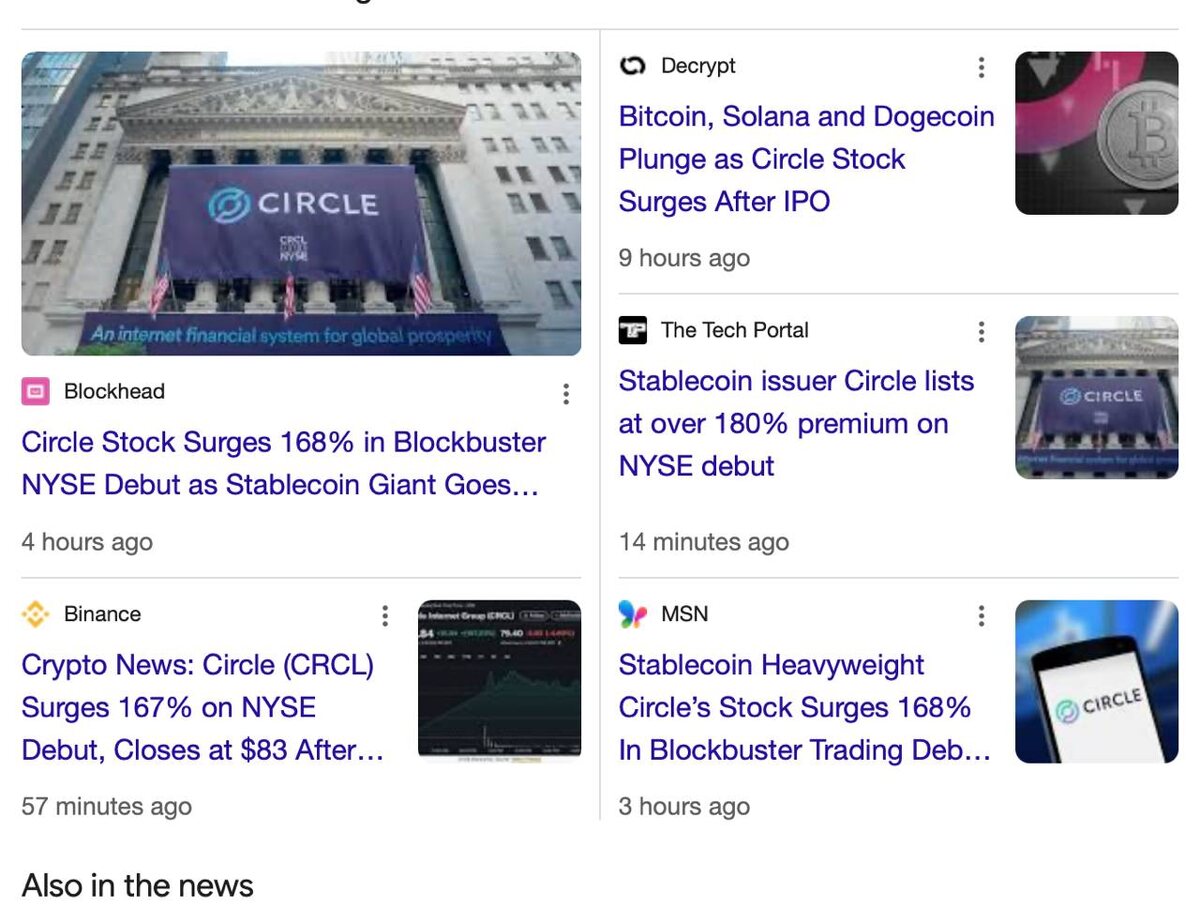The width and height of the screenshot is (1200, 923).
Task: Click the Decrypt source logo icon
Action: (633, 66)
